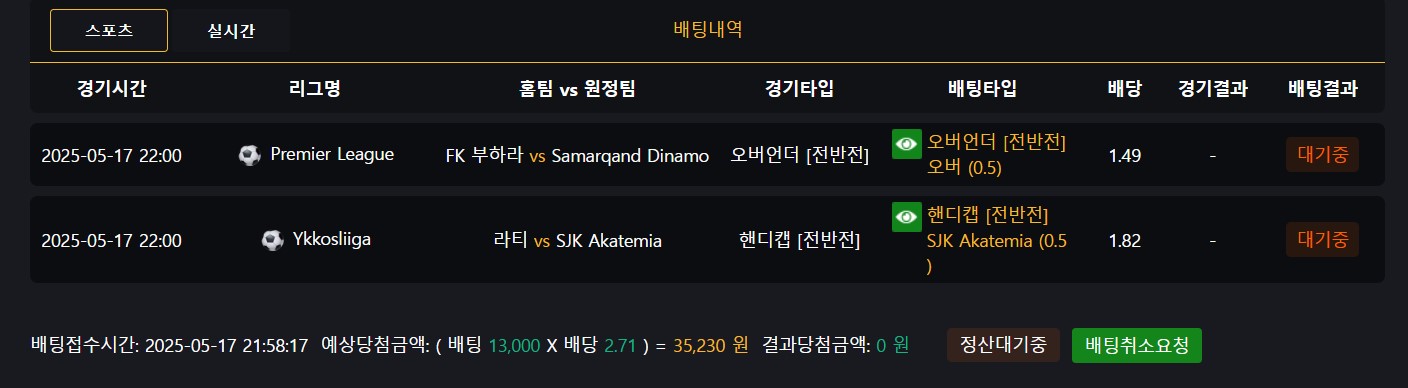Click the soccer ball icon beside Premier League
Viewport: 1408px width, 388px height.
point(249,155)
